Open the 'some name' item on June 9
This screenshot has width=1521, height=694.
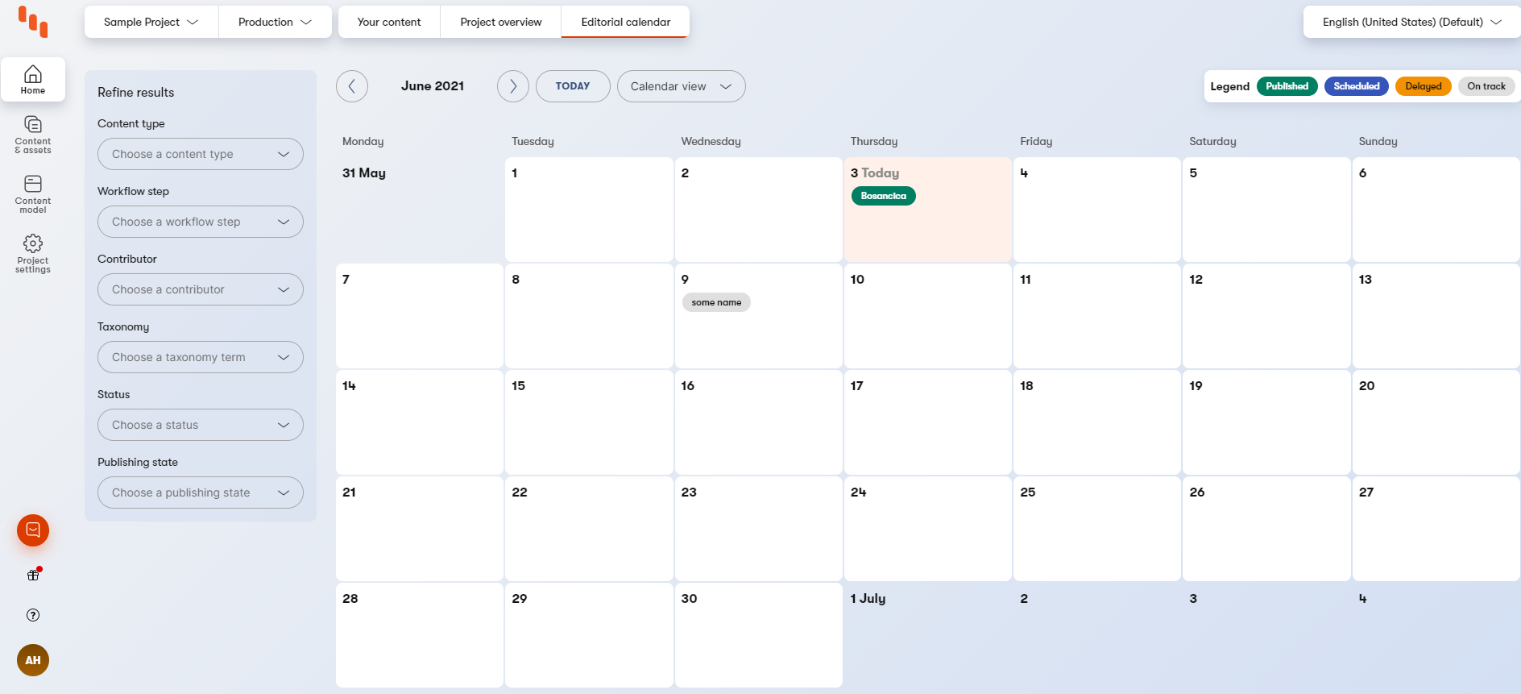(716, 302)
